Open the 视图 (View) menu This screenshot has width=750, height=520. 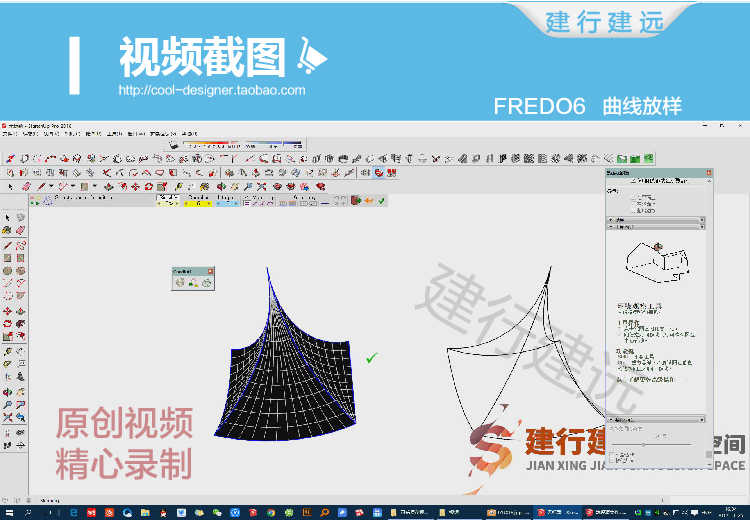[51, 134]
